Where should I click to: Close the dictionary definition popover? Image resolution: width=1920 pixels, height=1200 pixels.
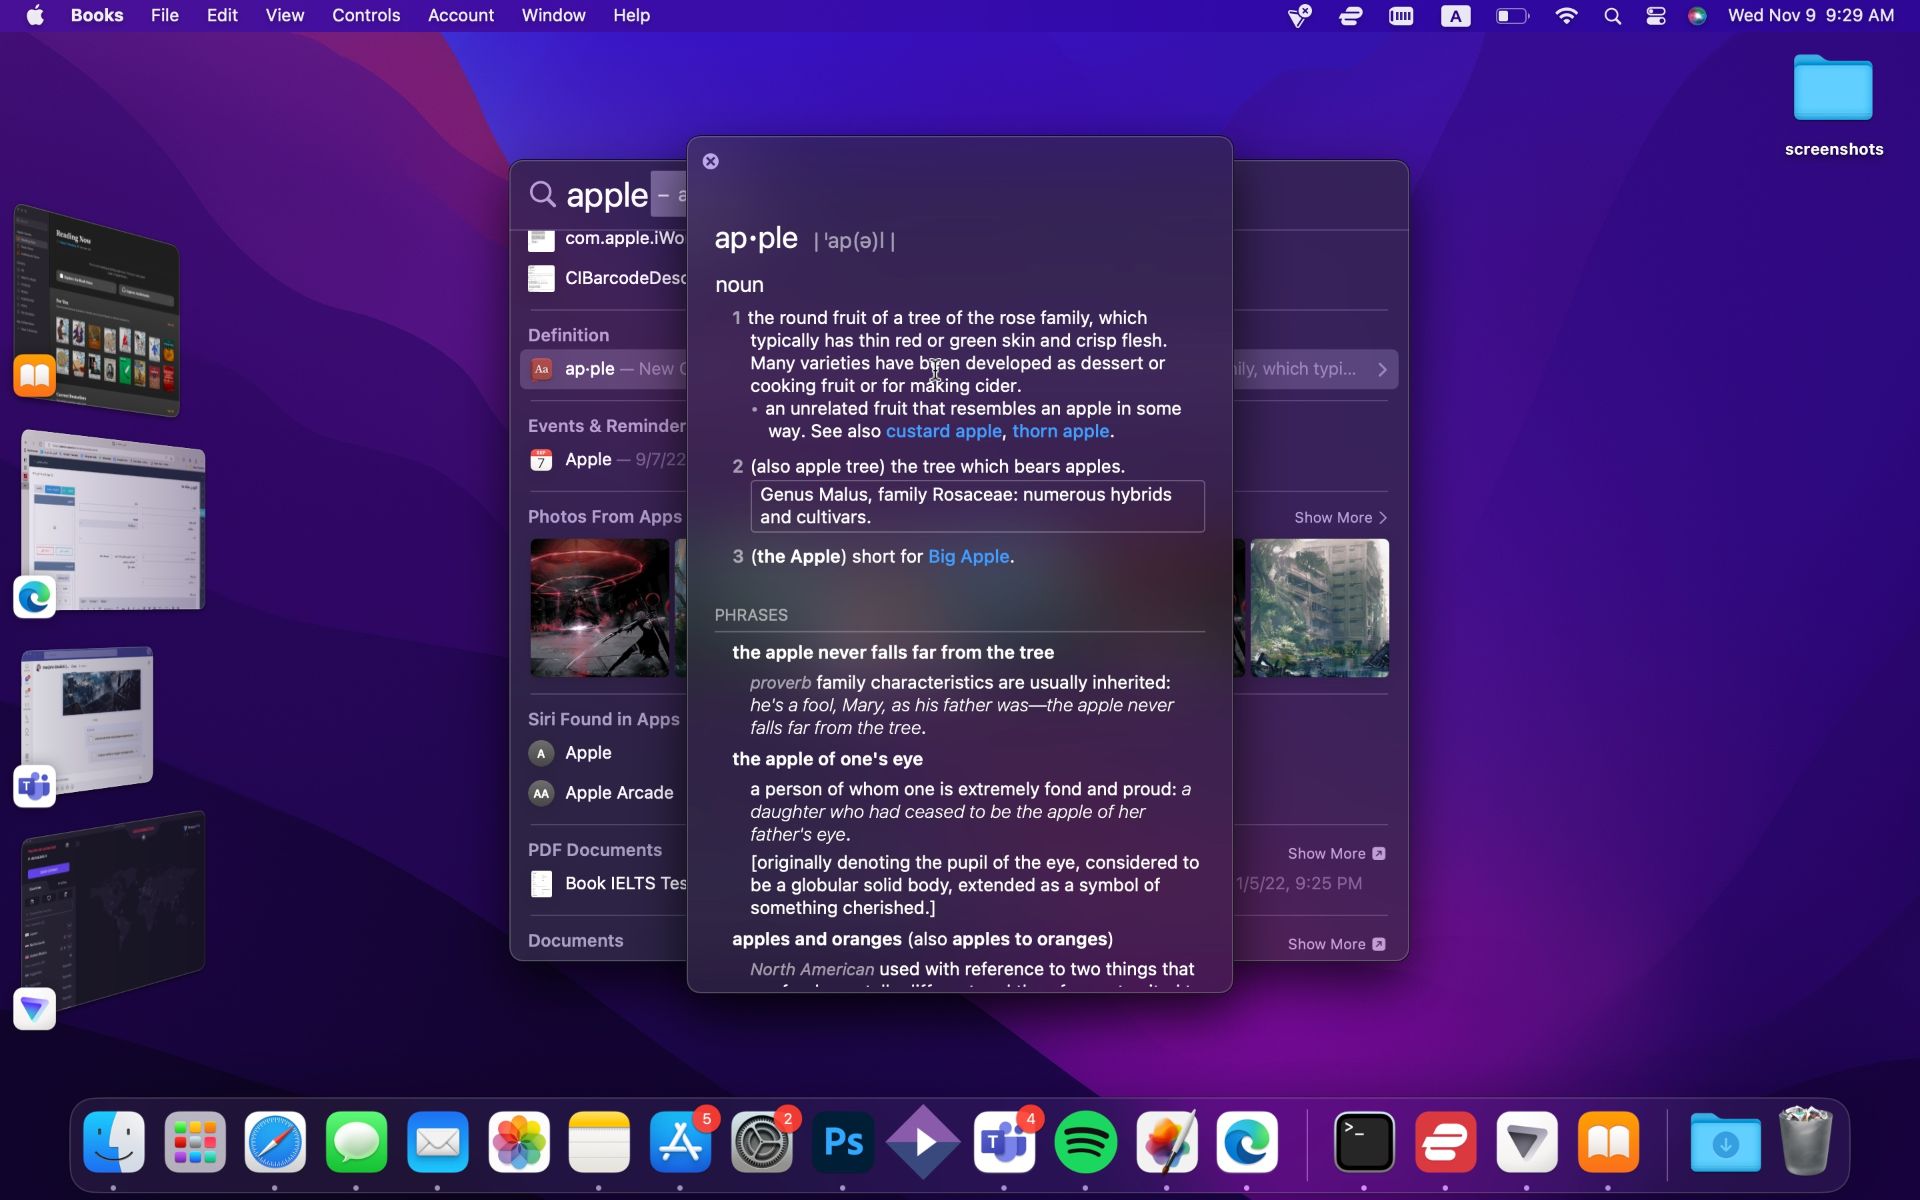[x=710, y=161]
